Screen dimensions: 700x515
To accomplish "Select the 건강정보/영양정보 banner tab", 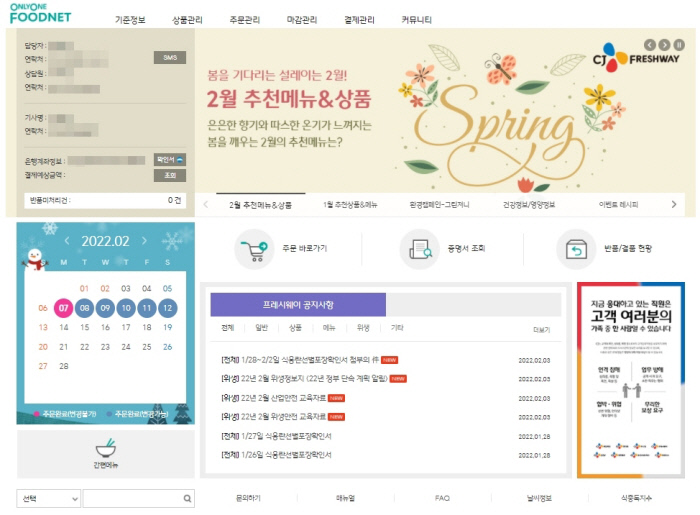I will coord(529,205).
